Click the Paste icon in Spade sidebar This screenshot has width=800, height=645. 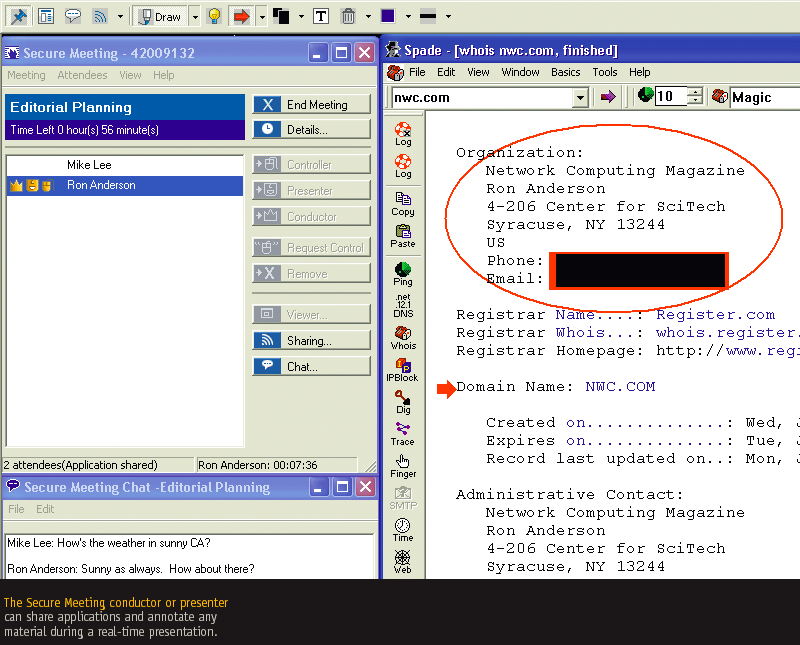(403, 236)
